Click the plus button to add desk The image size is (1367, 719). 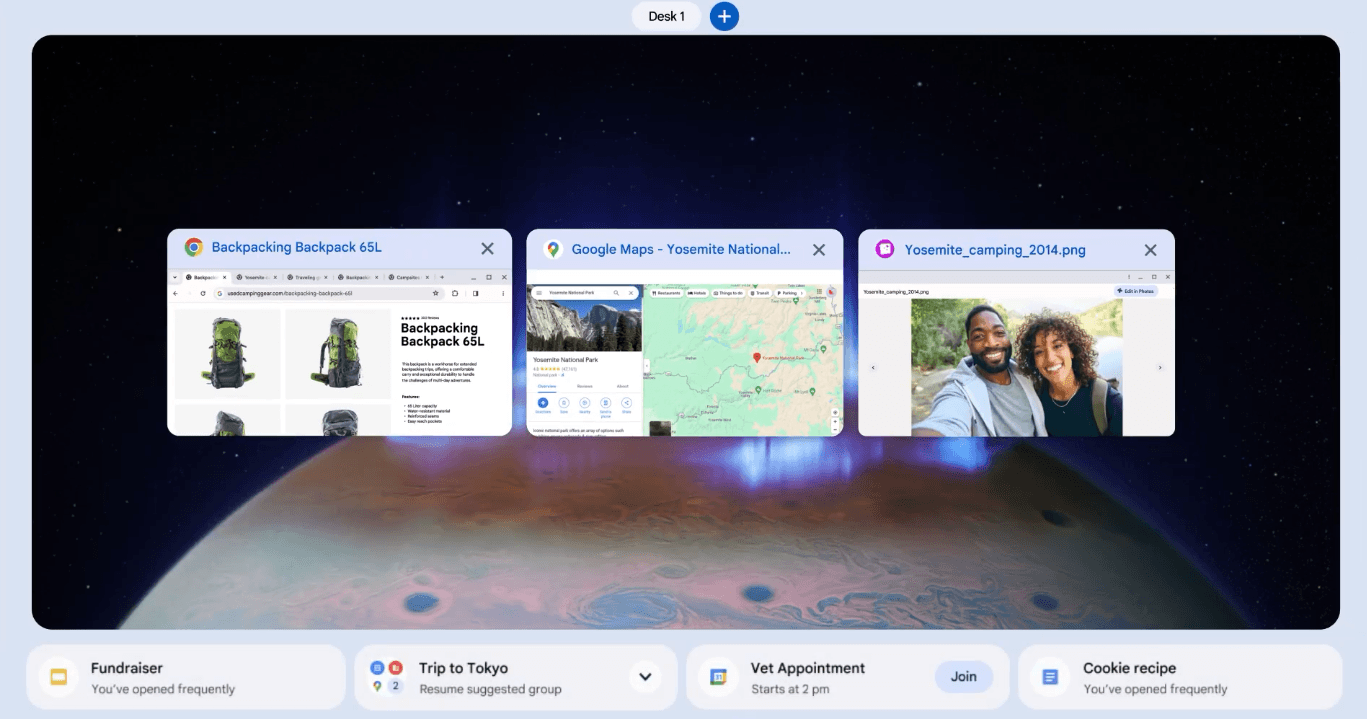[724, 16]
